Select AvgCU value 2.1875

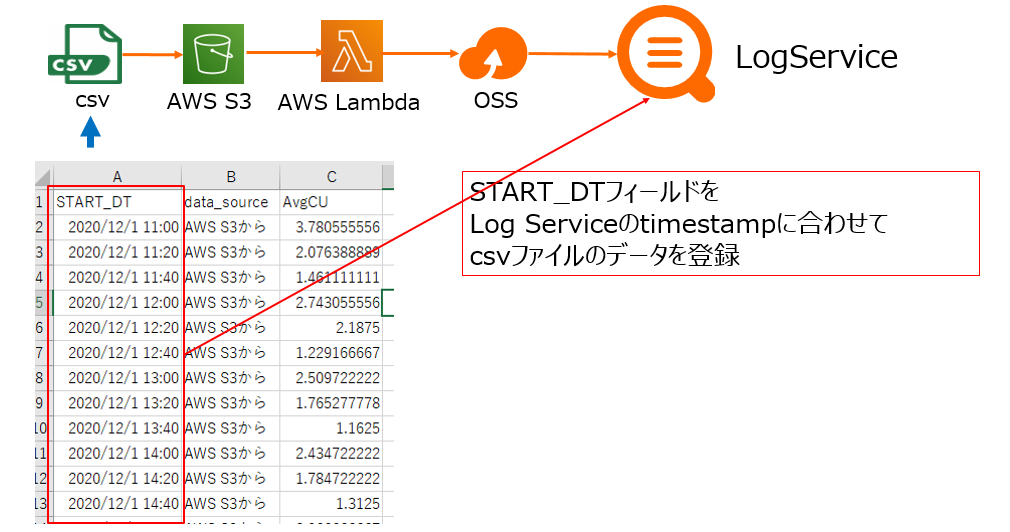[331, 328]
